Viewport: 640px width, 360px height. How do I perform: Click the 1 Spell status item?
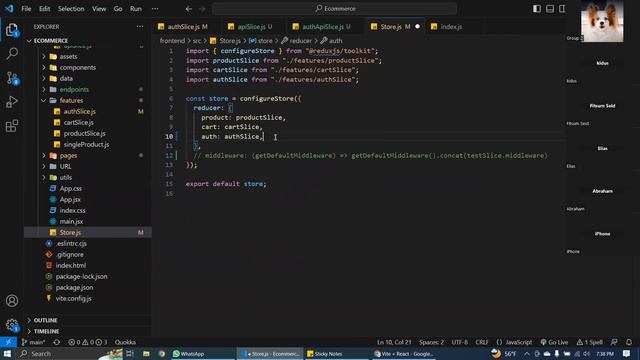click(589, 342)
